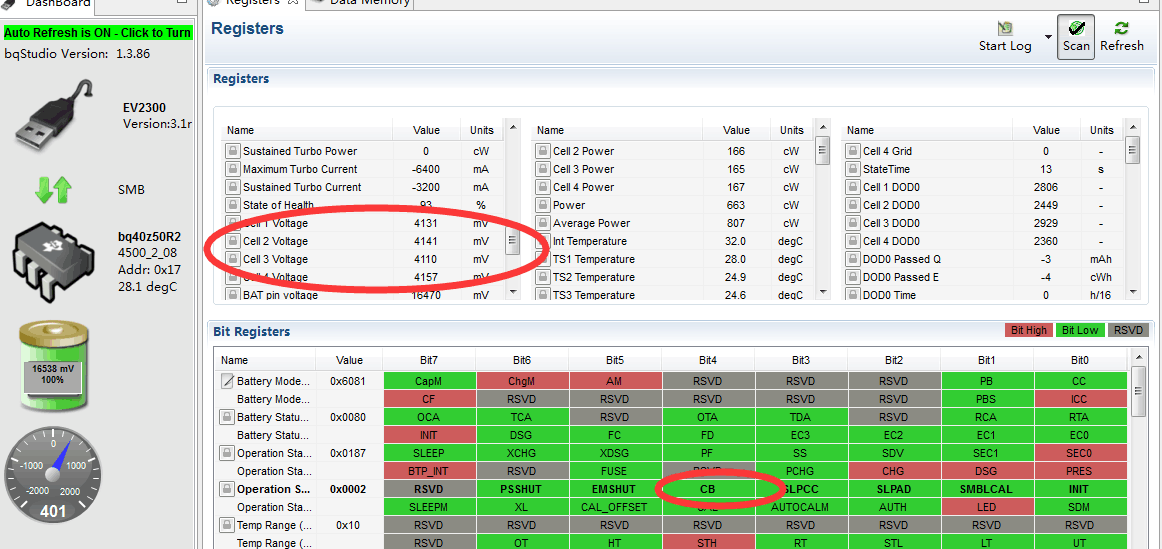Select the 2806 Cell 1 DOD0 value
Viewport: 1162px width, 549px height.
[1046, 187]
